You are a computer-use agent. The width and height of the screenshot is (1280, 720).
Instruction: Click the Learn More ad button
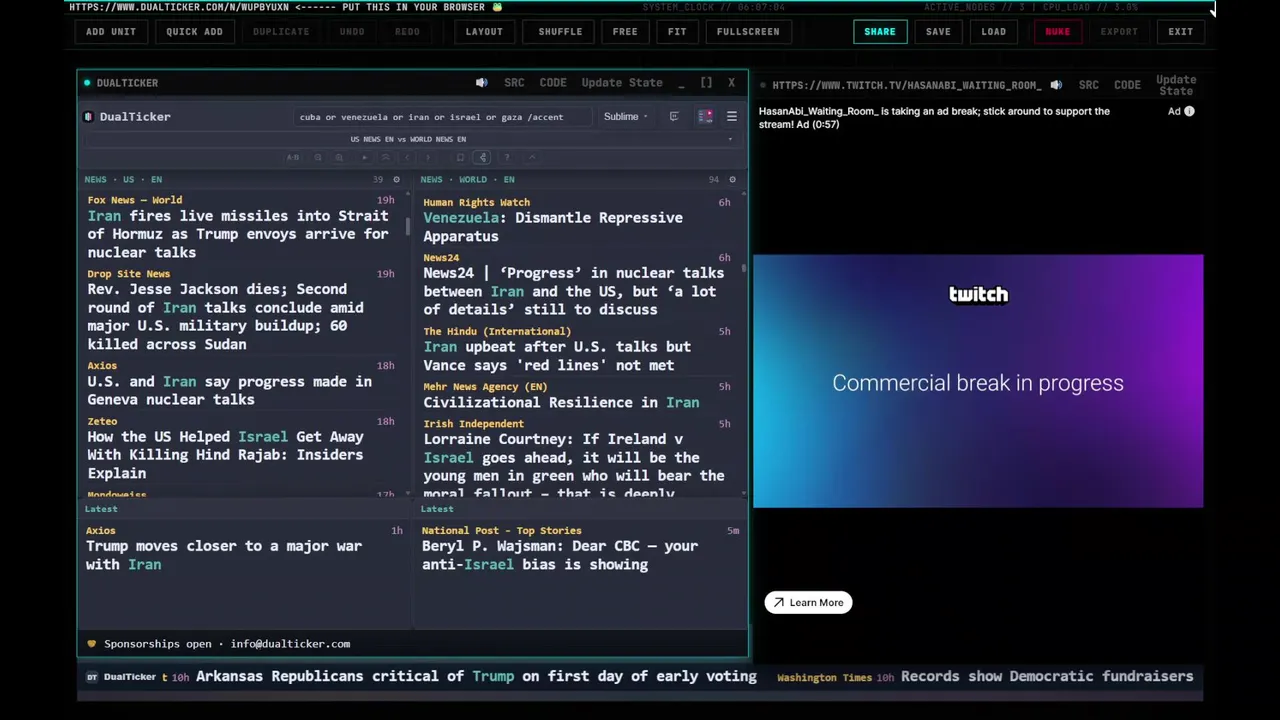pyautogui.click(x=808, y=603)
